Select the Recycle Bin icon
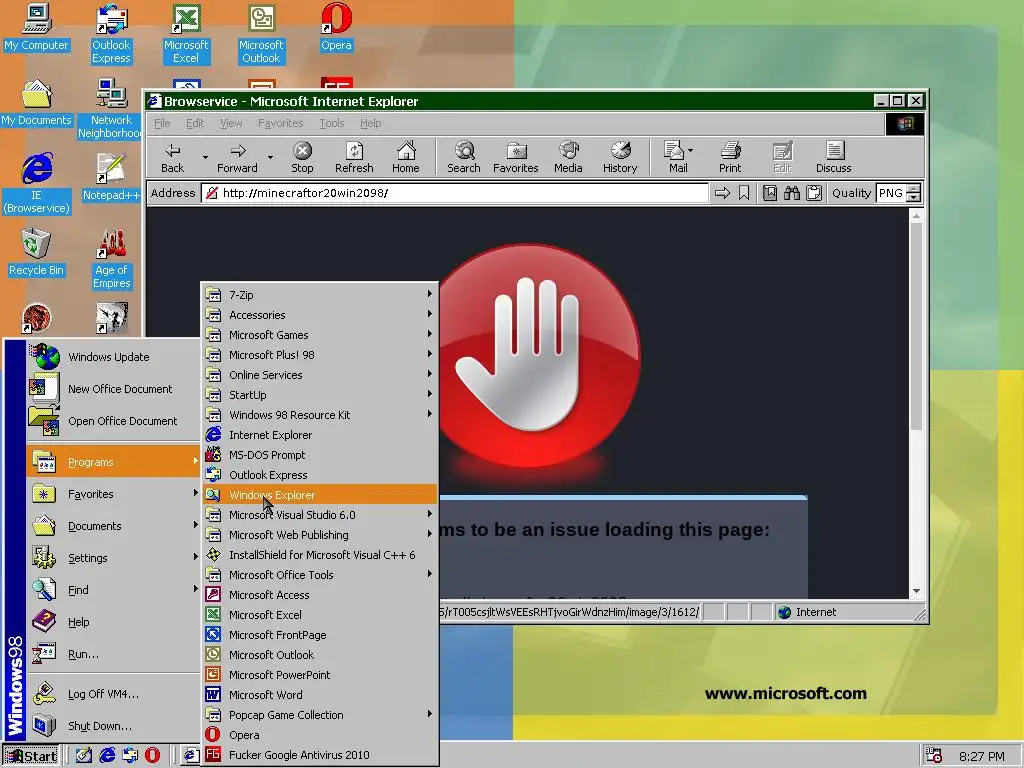 37,253
